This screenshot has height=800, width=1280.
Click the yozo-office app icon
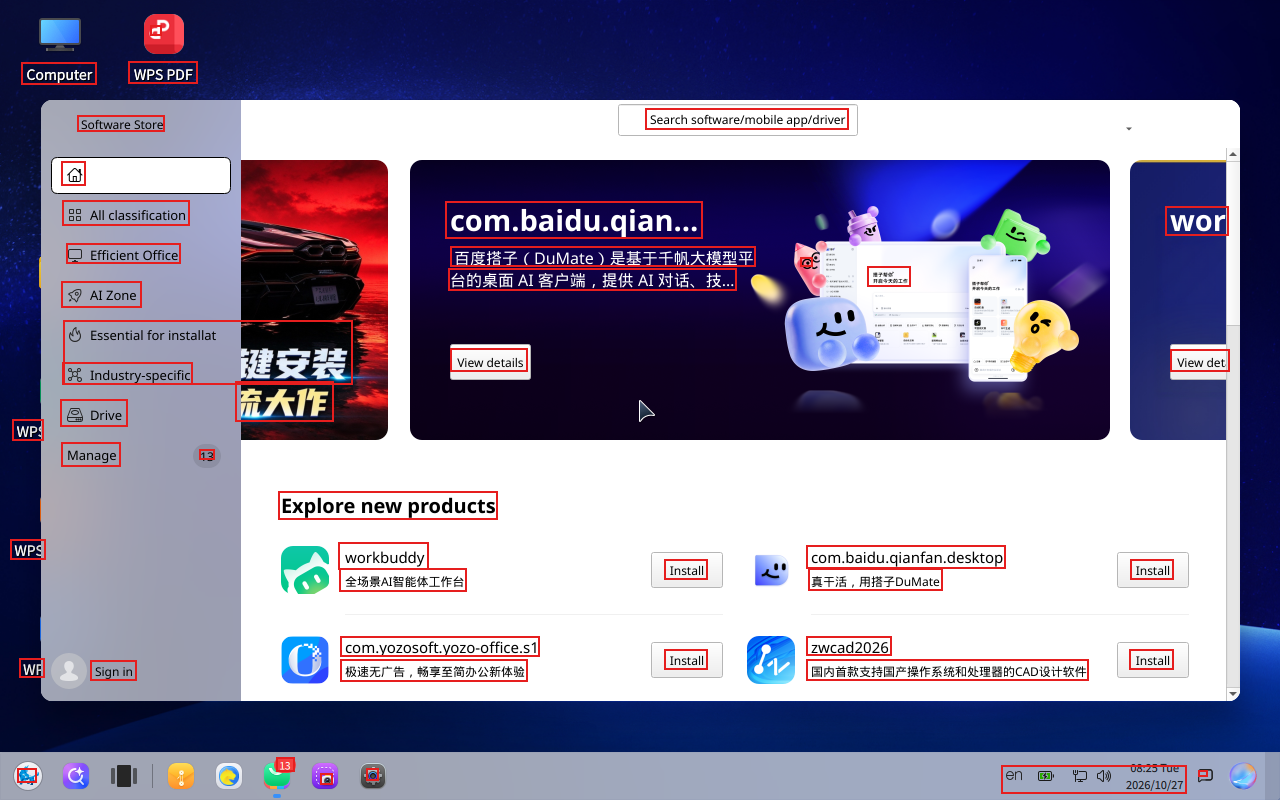(x=305, y=660)
